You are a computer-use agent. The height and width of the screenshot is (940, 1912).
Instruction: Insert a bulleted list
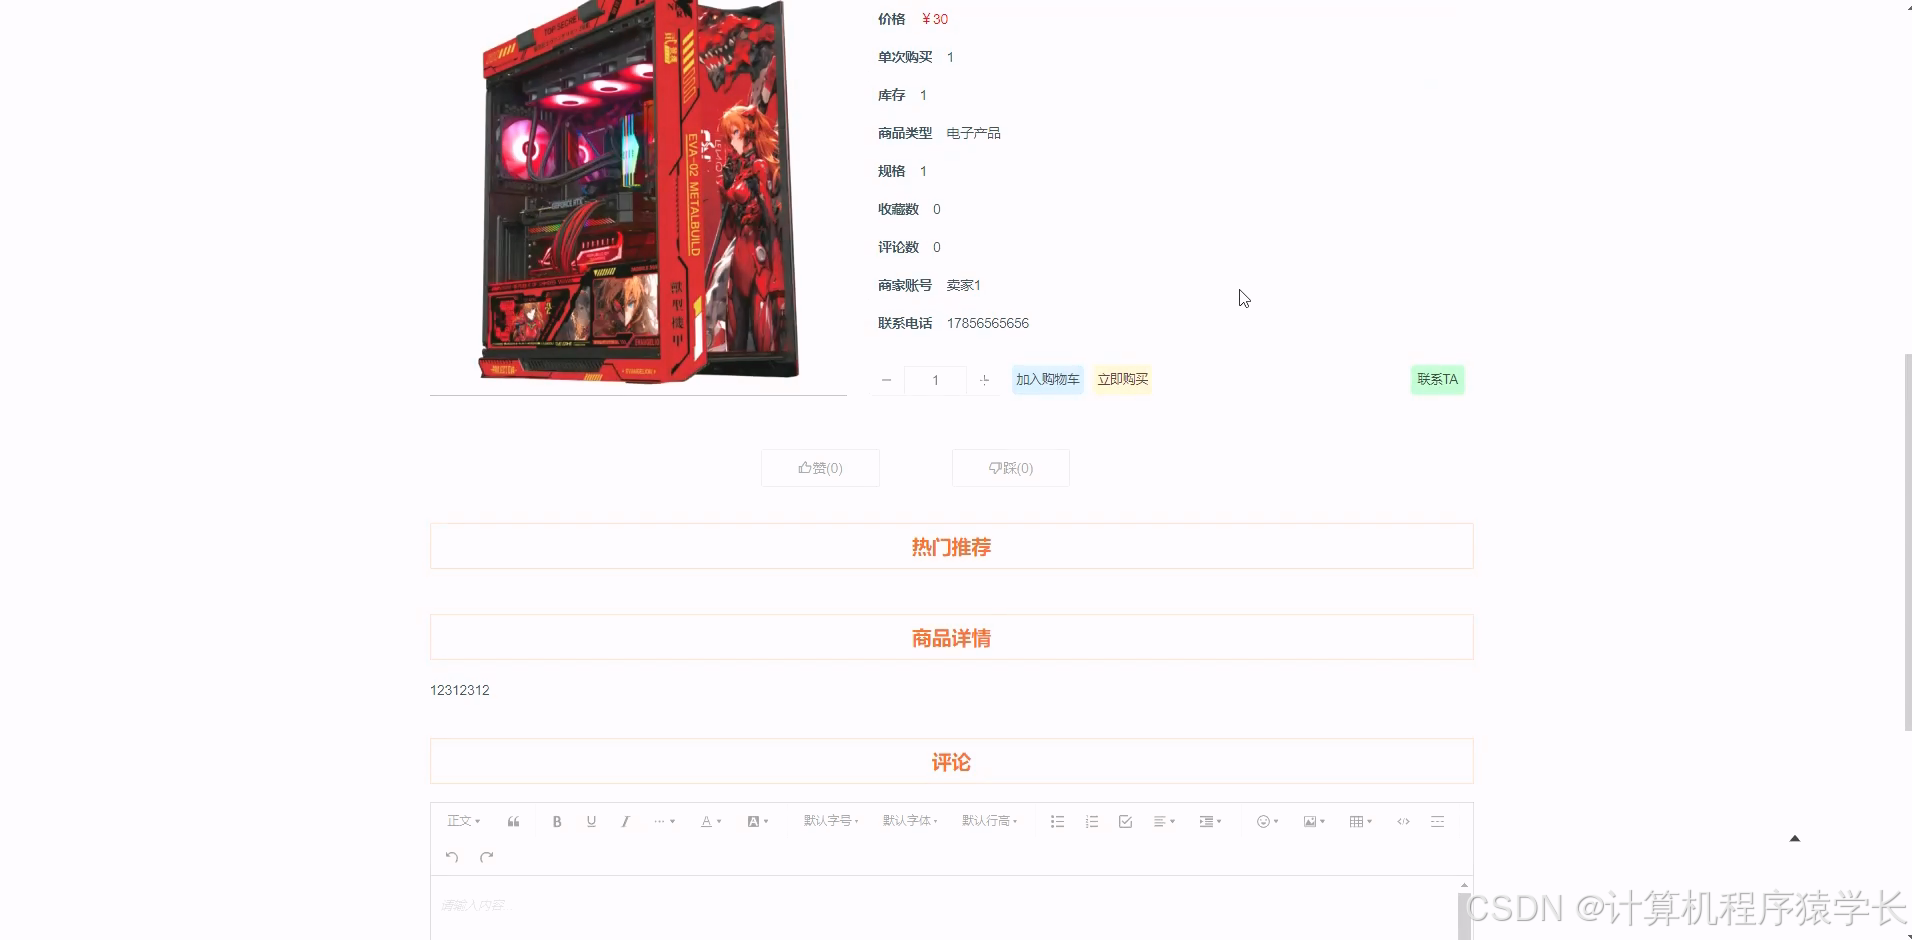pos(1056,821)
